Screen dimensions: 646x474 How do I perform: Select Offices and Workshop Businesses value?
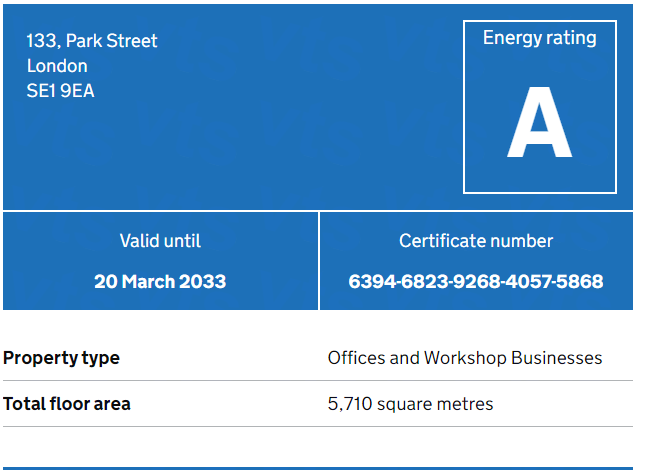[465, 358]
